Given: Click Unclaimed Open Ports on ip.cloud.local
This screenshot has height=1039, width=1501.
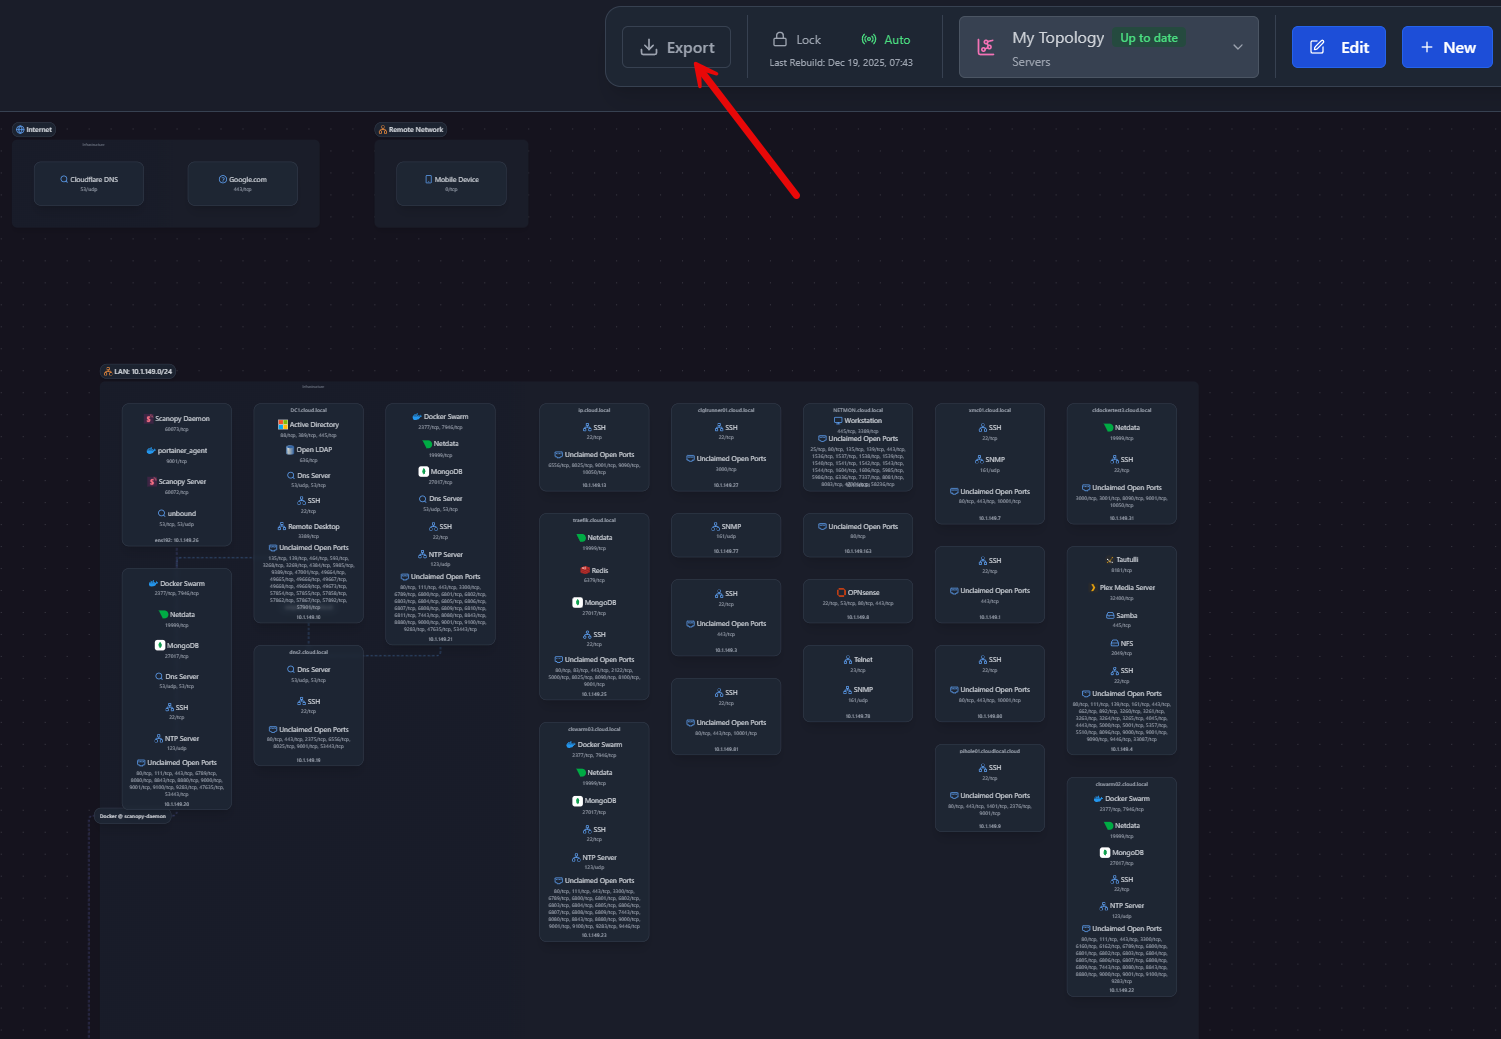Looking at the screenshot, I should [594, 455].
